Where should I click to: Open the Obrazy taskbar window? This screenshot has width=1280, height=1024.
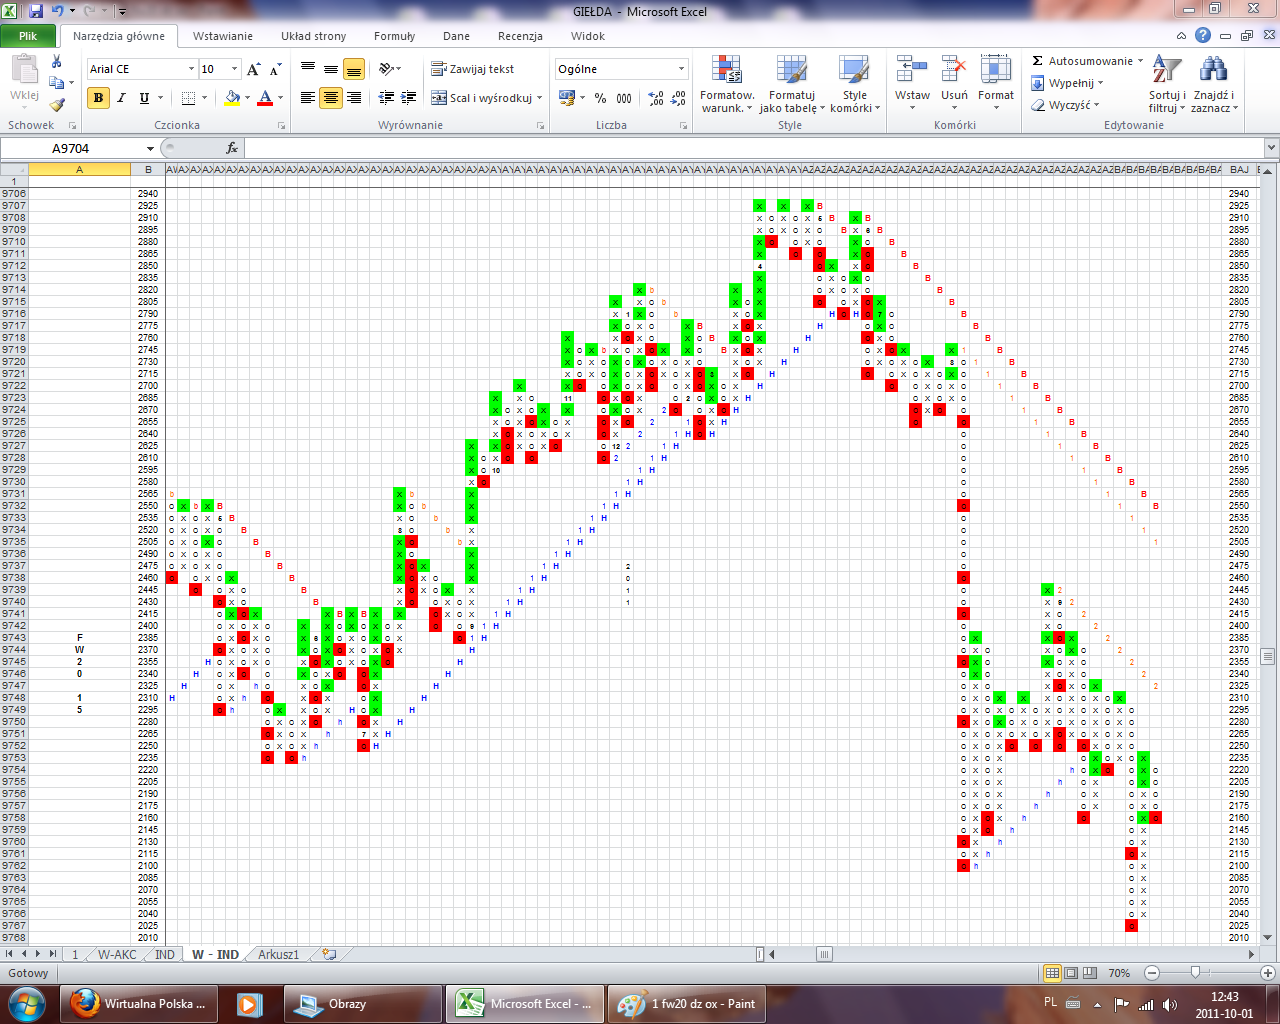(363, 1004)
